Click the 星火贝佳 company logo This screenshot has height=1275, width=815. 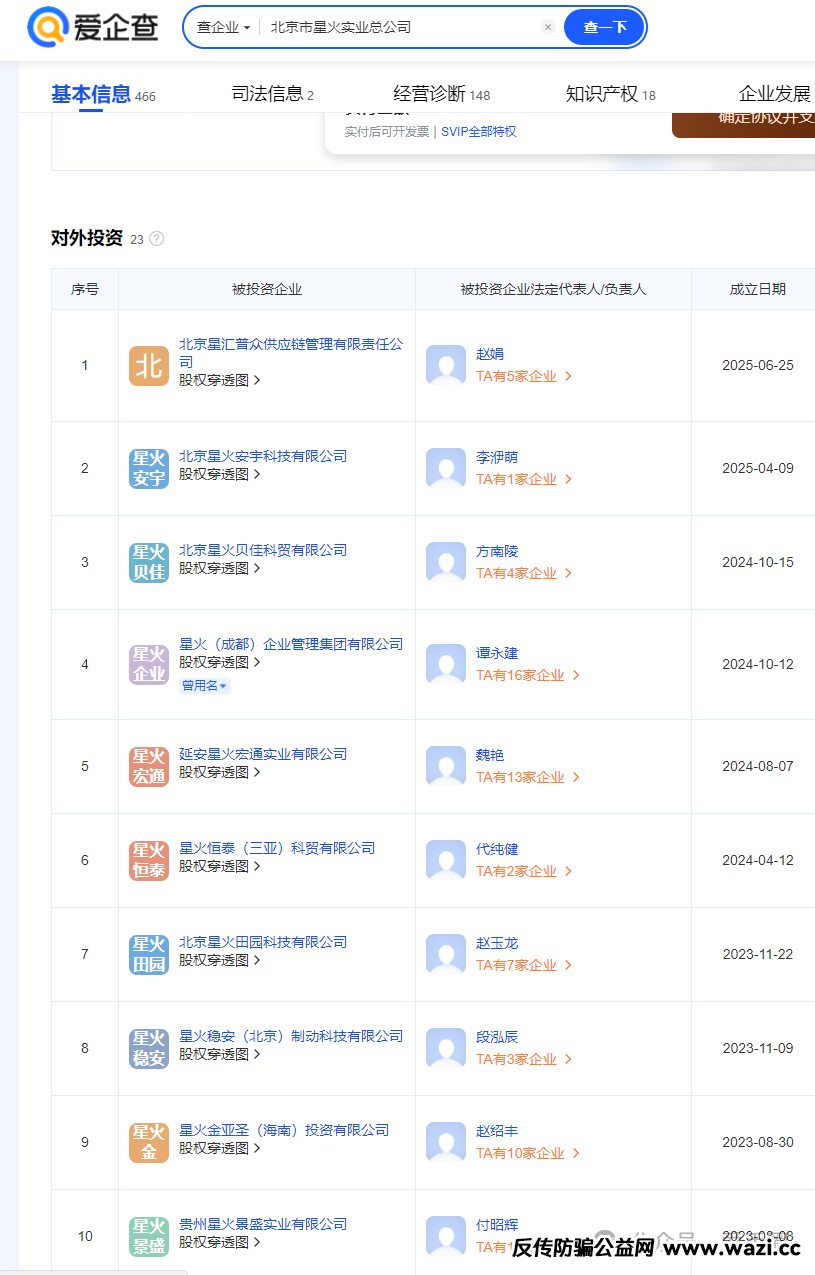pyautogui.click(x=149, y=562)
